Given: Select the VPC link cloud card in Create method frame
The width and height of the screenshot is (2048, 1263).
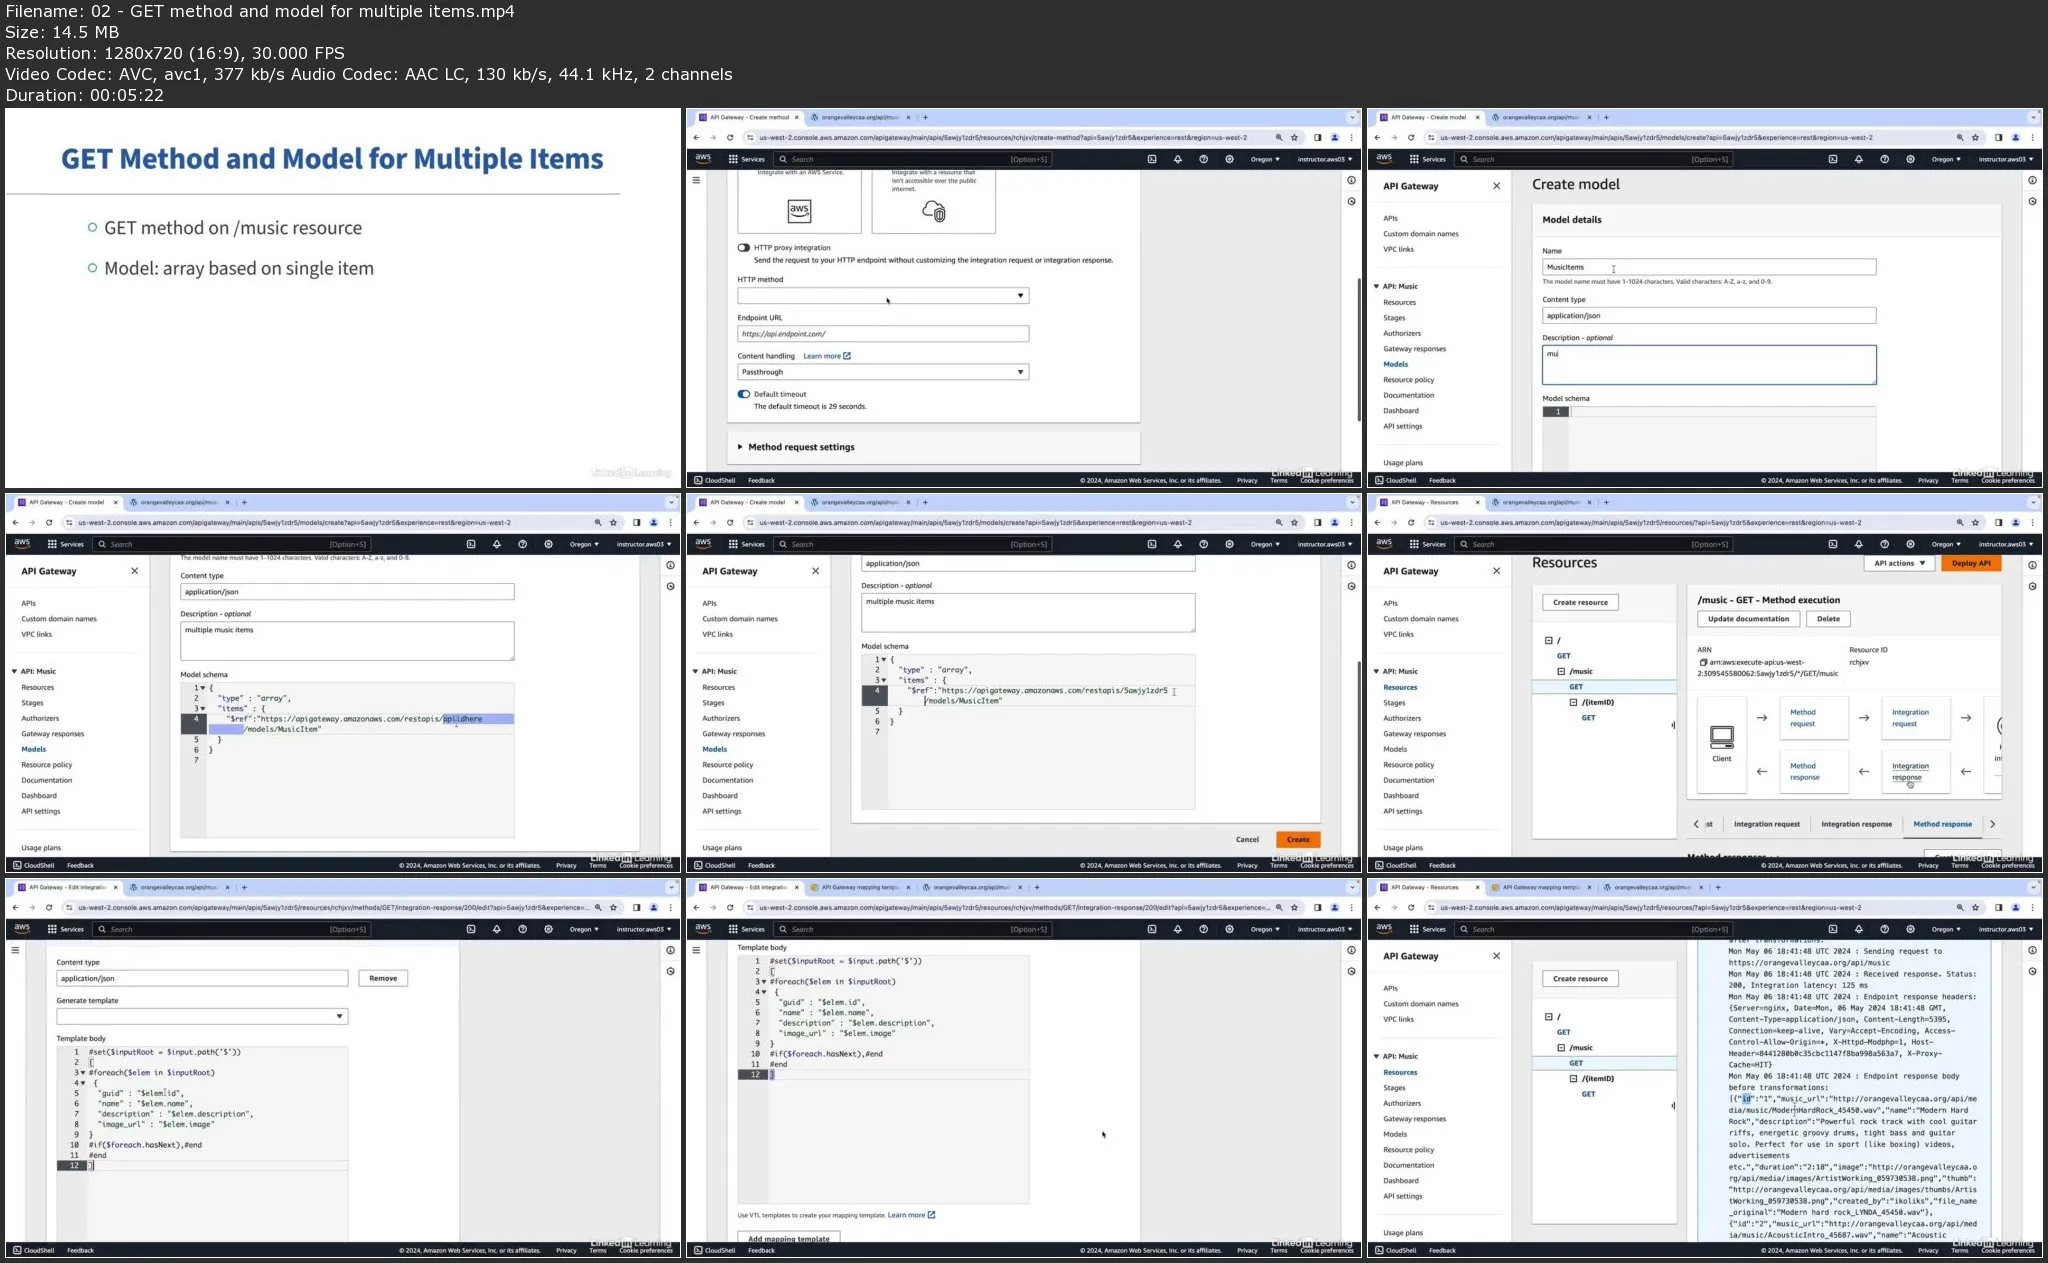Looking at the screenshot, I should click(933, 201).
